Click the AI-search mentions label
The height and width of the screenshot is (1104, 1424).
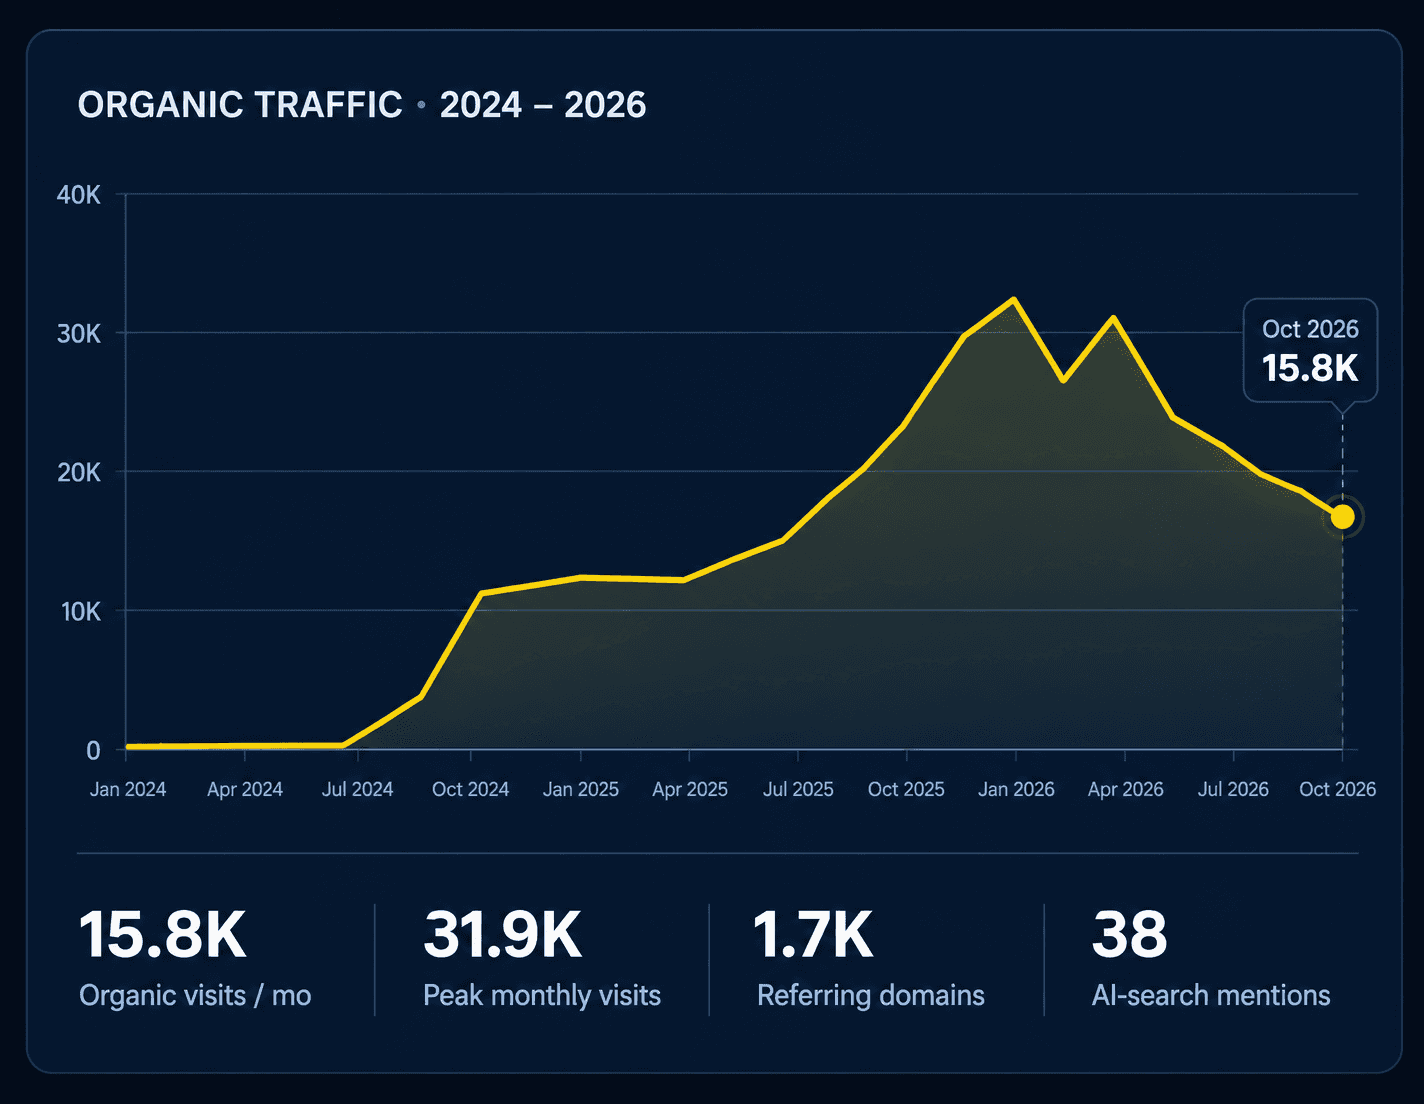pyautogui.click(x=1211, y=995)
